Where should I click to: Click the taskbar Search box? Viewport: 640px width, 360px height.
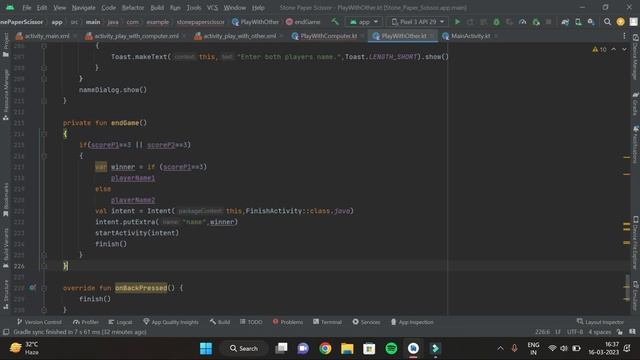click(x=244, y=349)
